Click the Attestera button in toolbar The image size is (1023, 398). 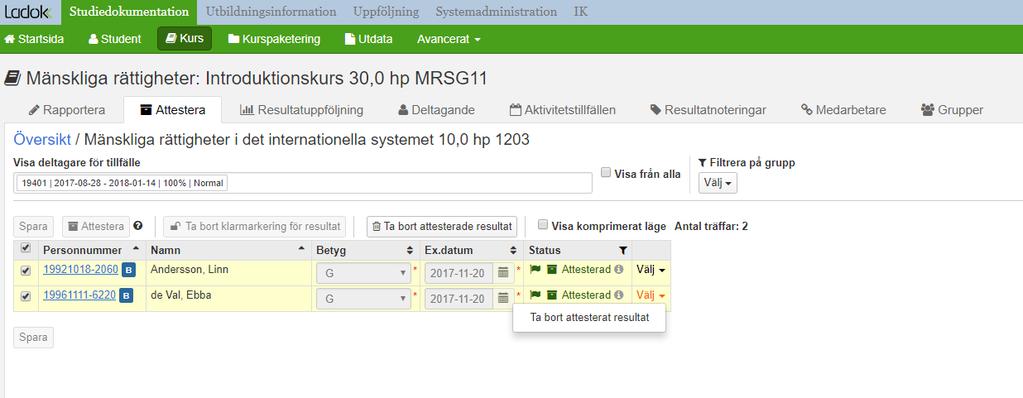pos(96,226)
